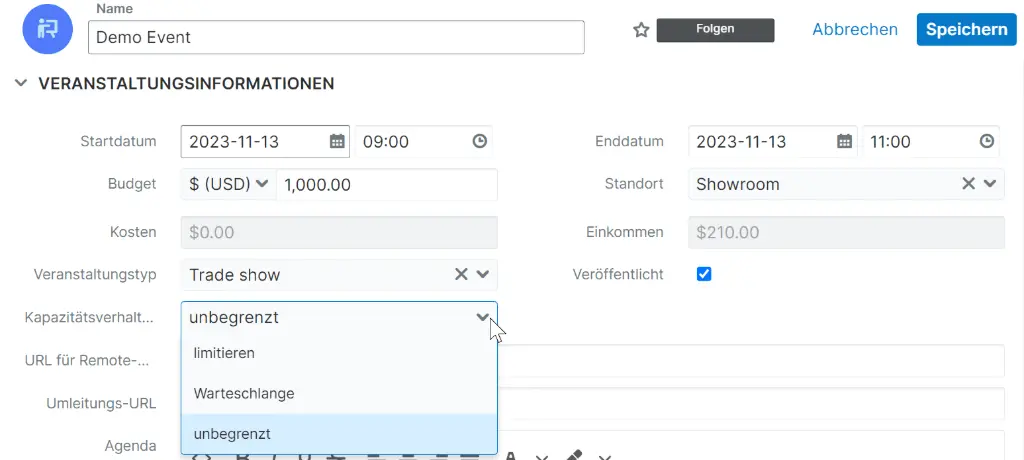Image resolution: width=1024 pixels, height=460 pixels.
Task: Click the Kapazitätsverhalt... label
Action: 90,318
